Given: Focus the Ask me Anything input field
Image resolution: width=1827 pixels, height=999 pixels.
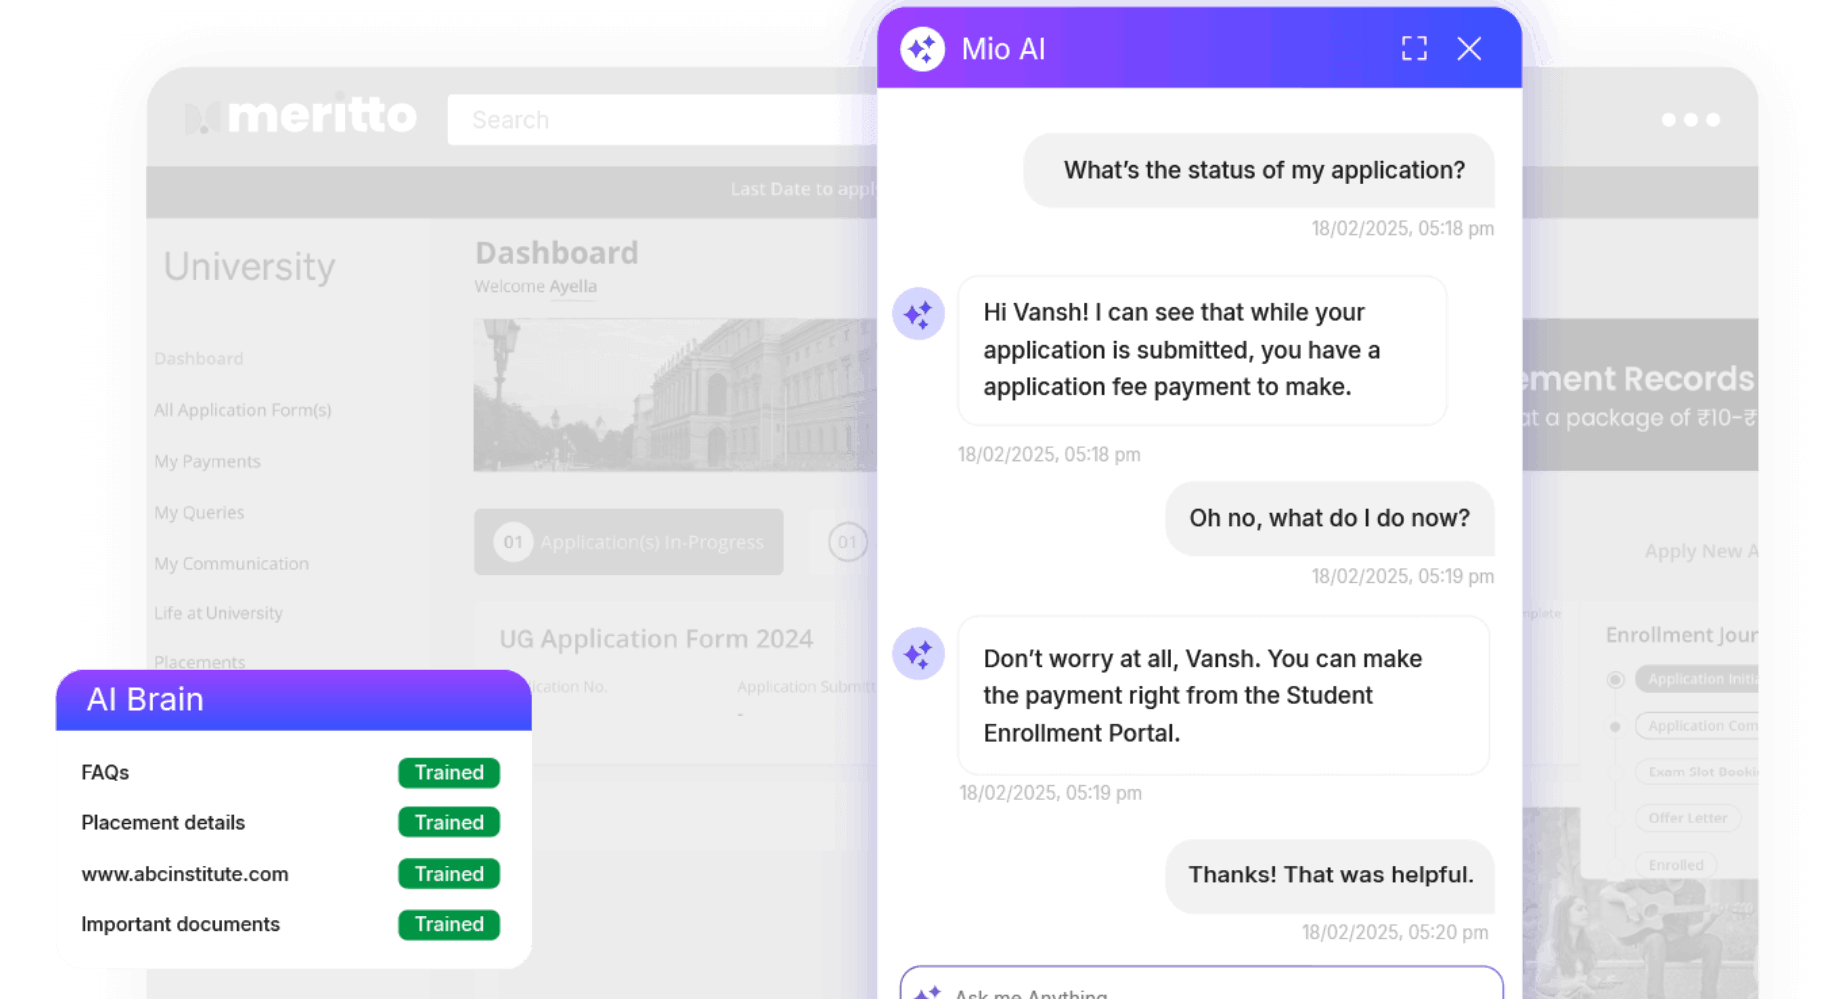Looking at the screenshot, I should (x=1201, y=983).
